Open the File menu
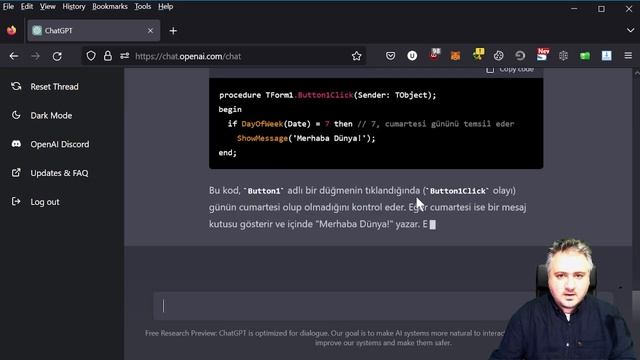Screen dimensions: 640x360 tap(8, 7)
